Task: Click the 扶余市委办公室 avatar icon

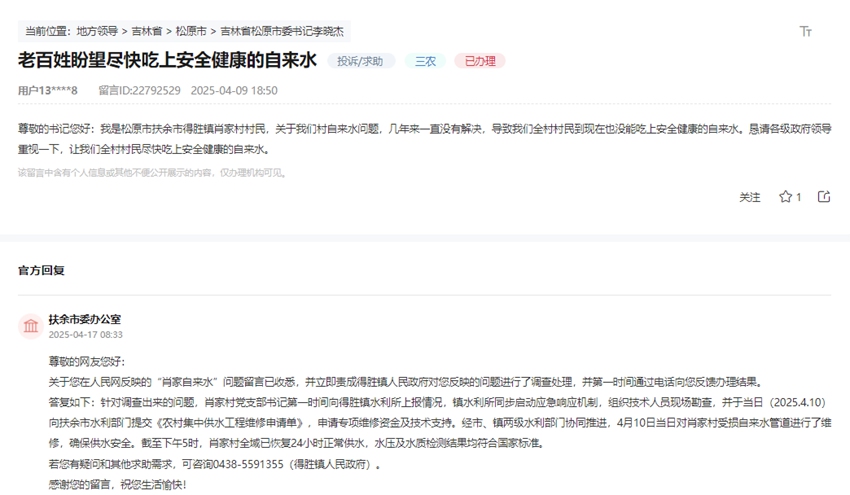Action: (30, 326)
